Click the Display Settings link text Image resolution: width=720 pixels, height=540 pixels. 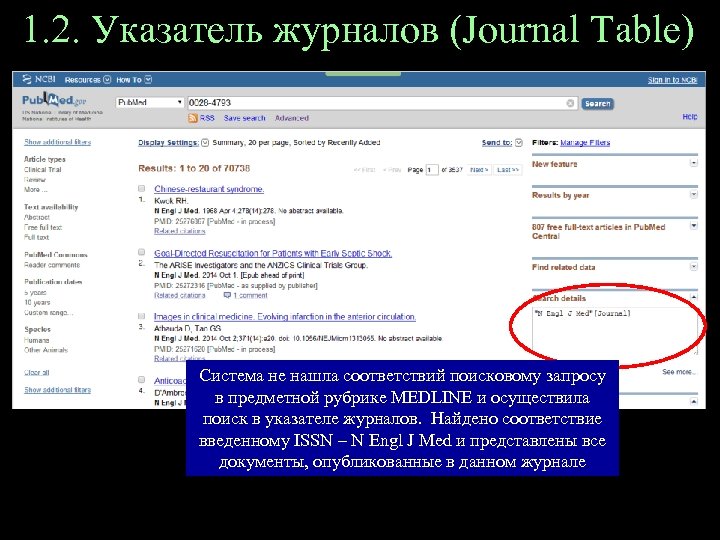[x=169, y=143]
